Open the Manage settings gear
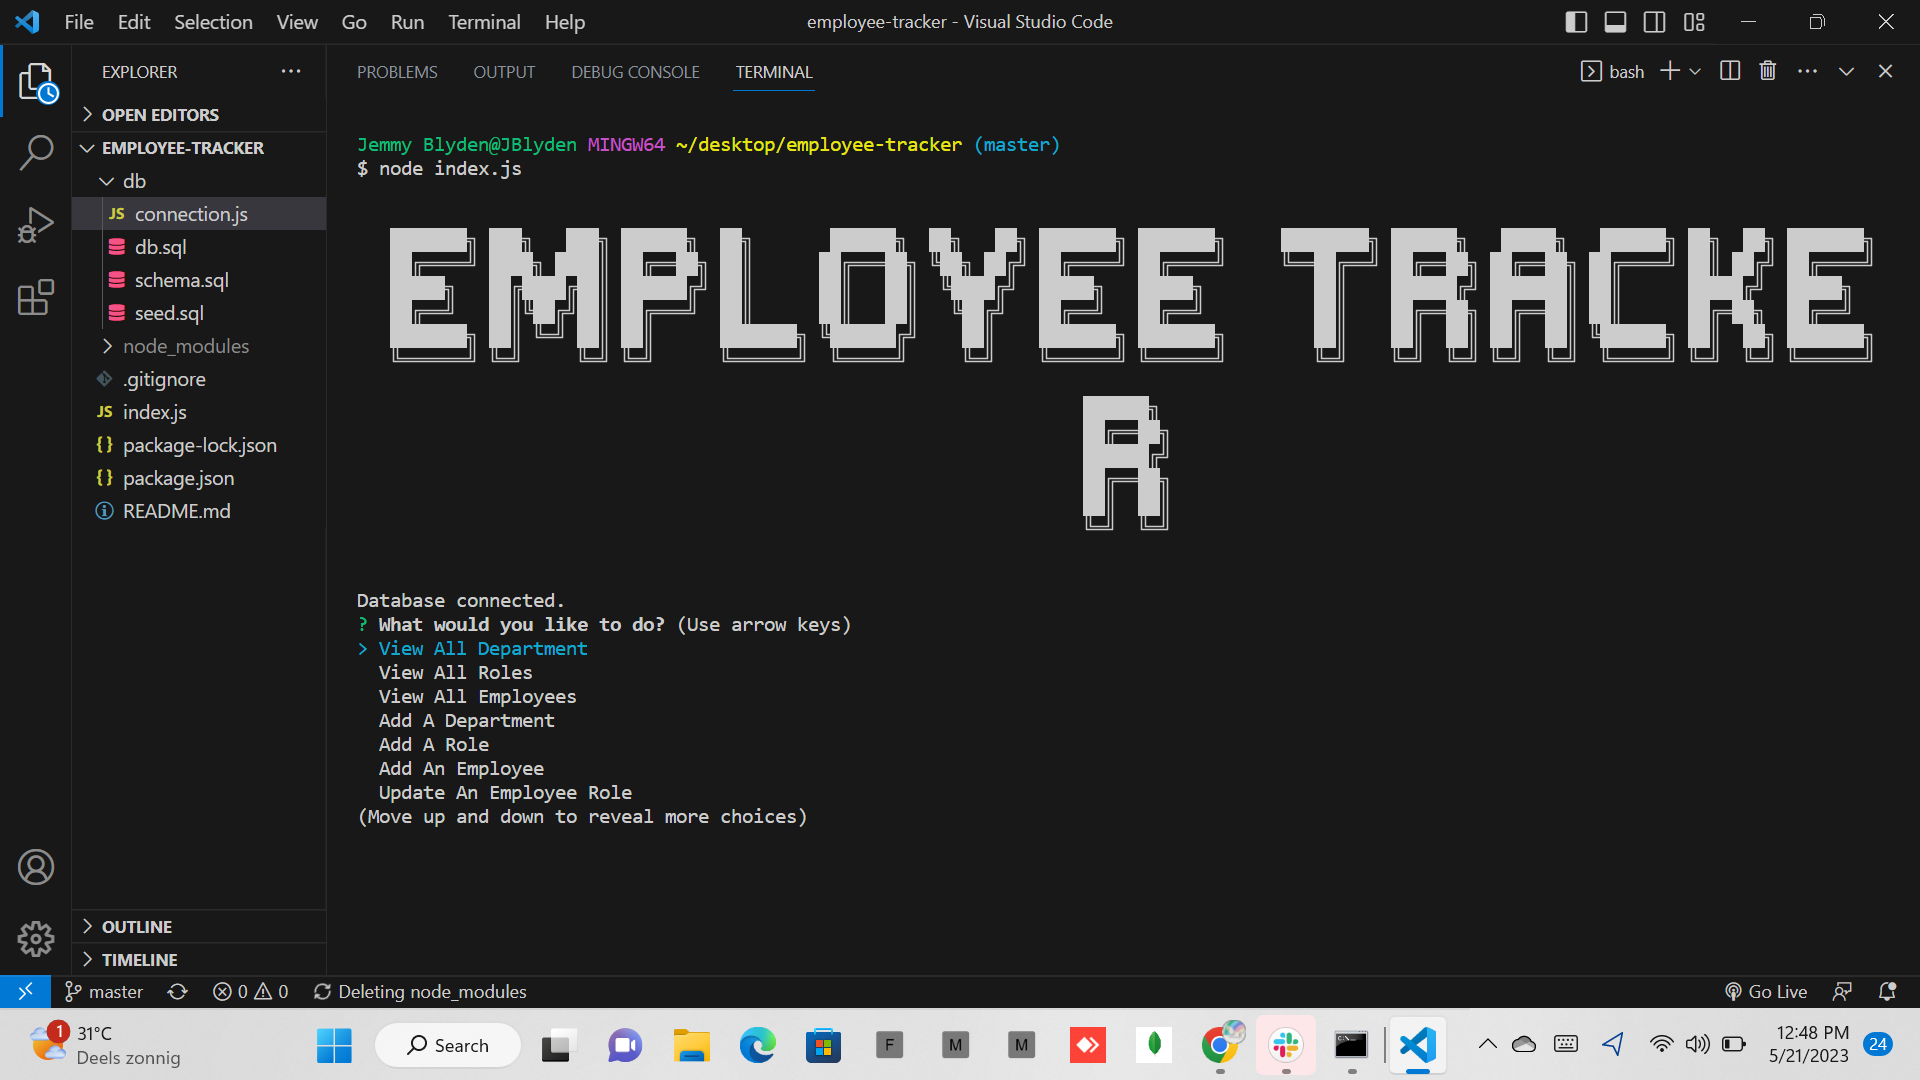1920x1080 pixels. [36, 939]
